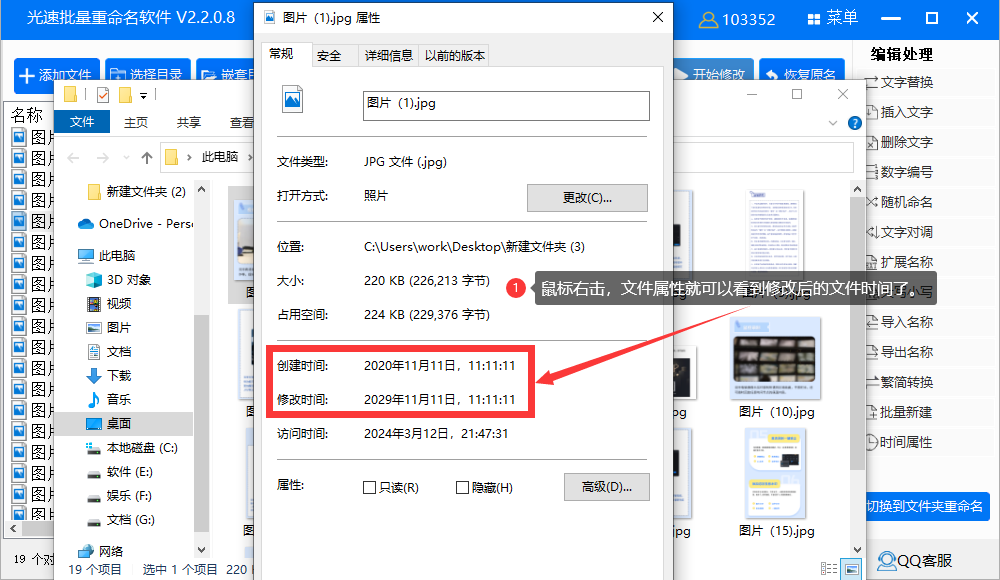
Task: Open 文档 folder in navigation tree
Action: 108,352
